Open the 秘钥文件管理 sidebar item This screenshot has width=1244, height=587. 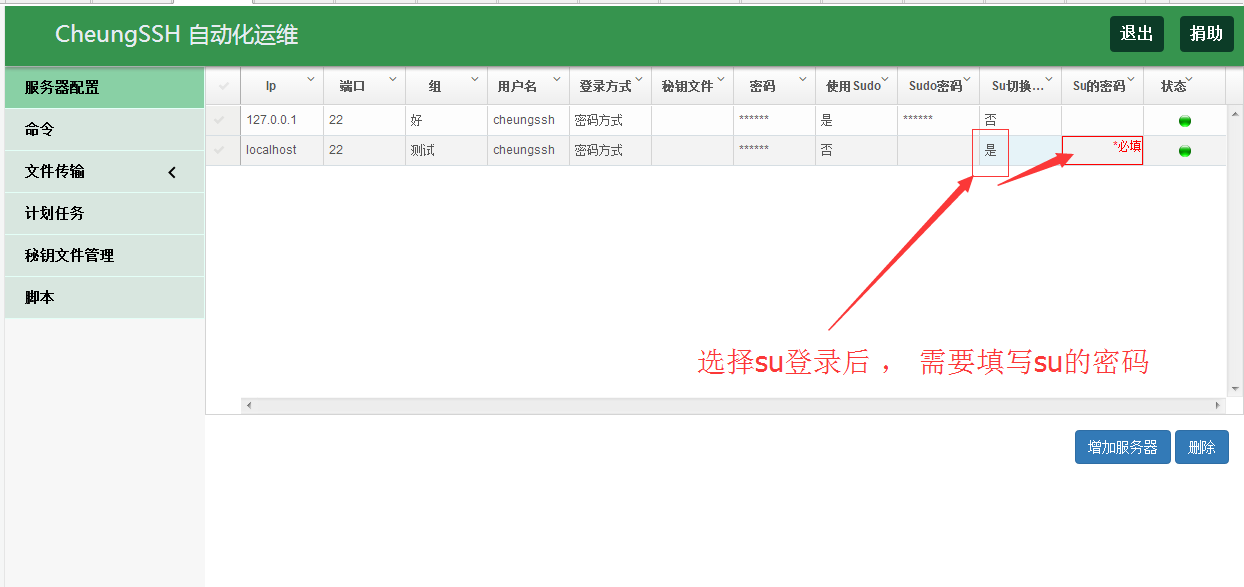tap(105, 255)
